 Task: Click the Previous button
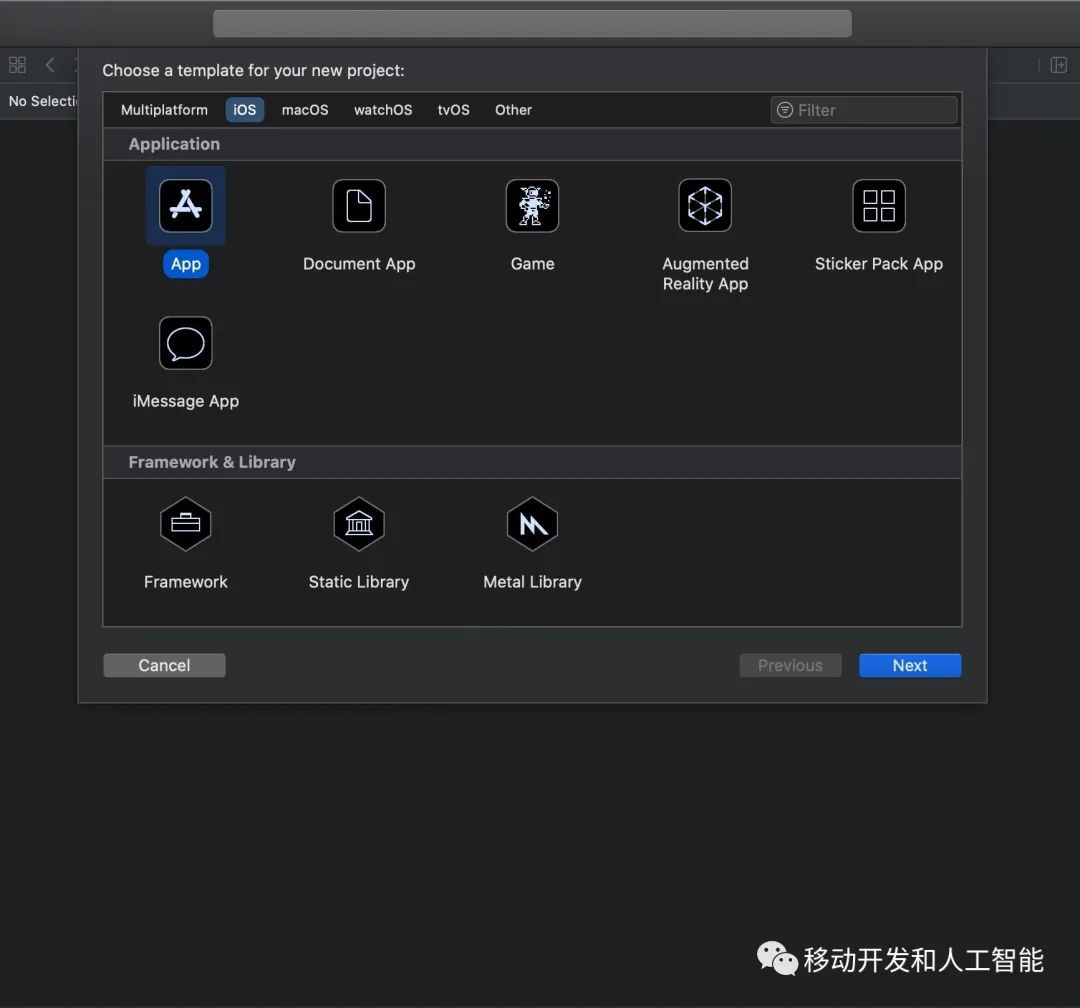(x=790, y=665)
